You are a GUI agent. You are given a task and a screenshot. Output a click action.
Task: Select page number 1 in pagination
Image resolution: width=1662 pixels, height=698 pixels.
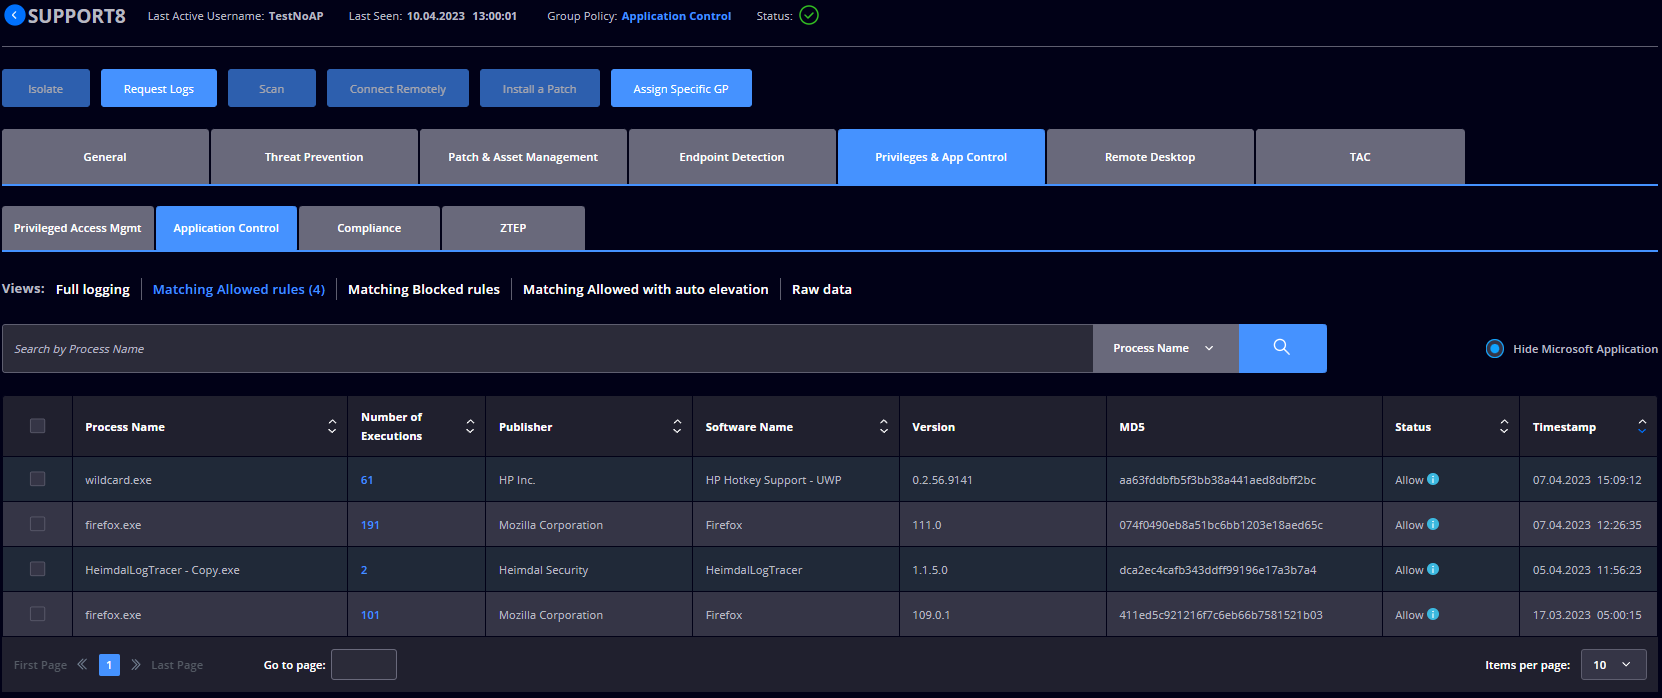click(x=109, y=664)
